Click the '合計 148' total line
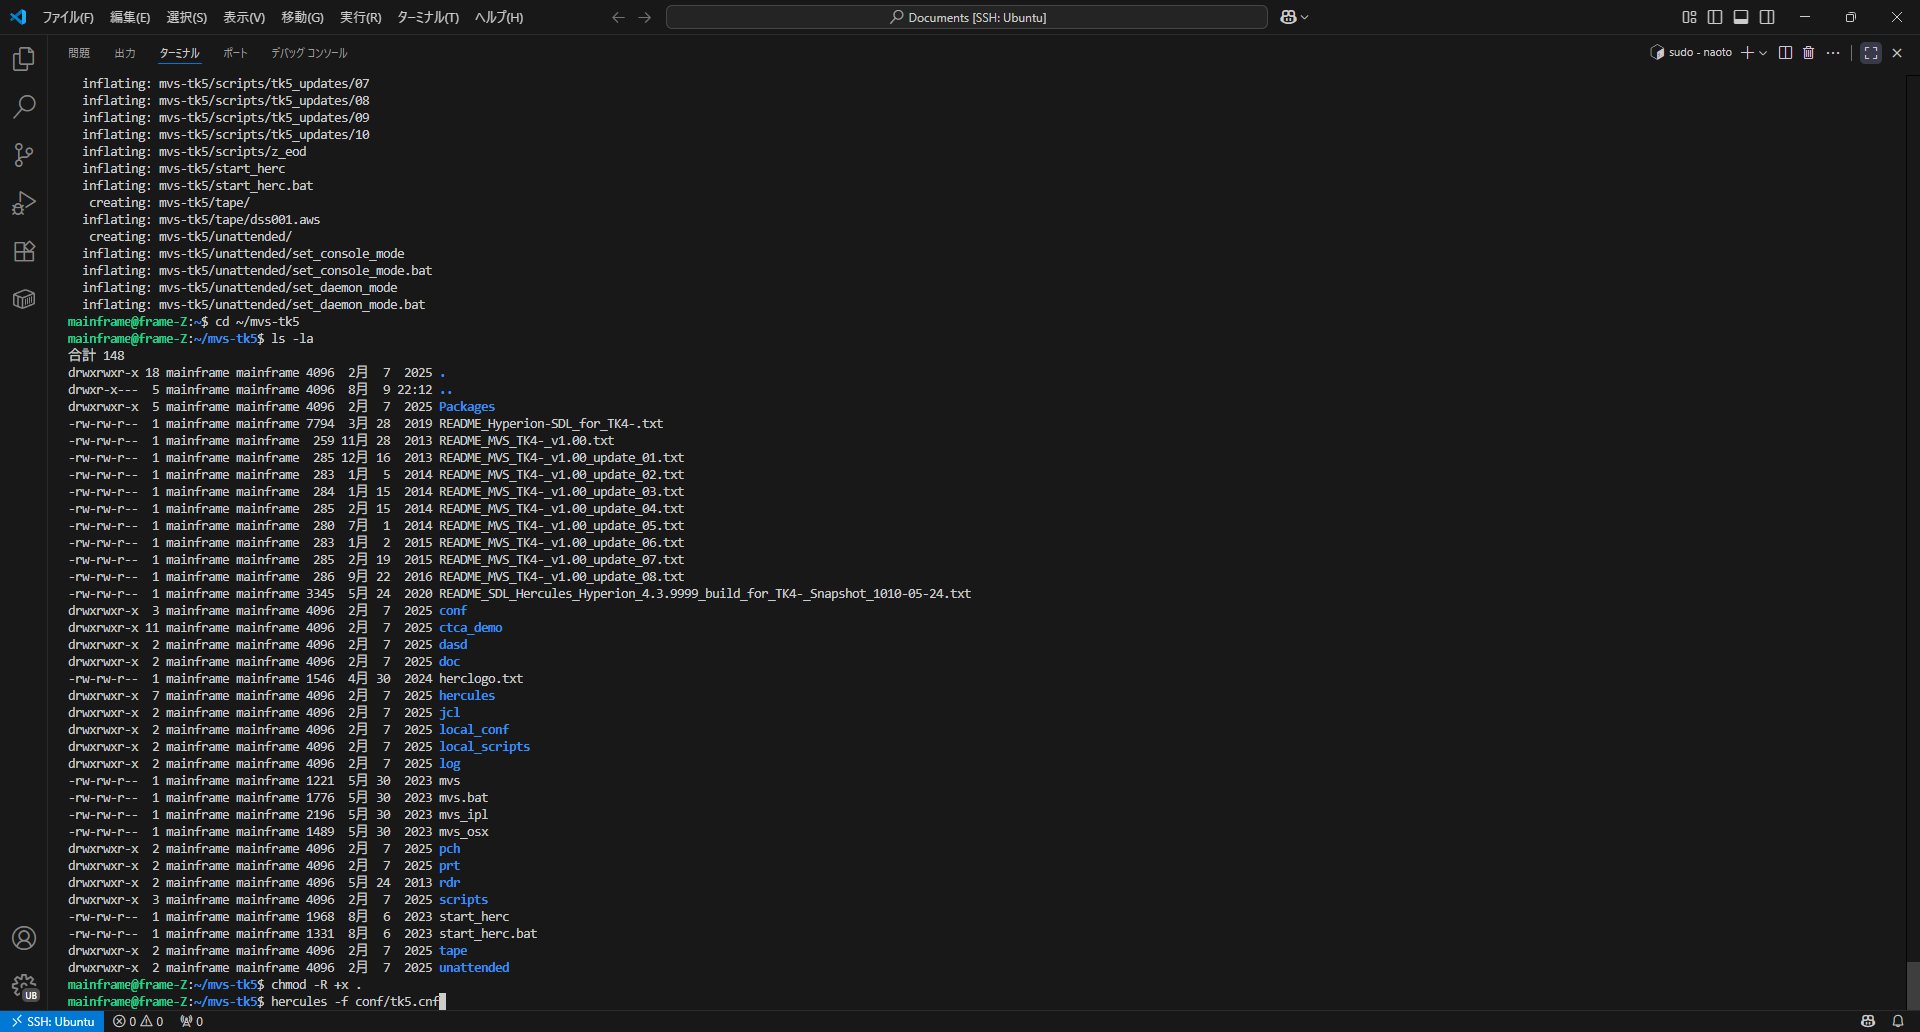This screenshot has width=1920, height=1032. [x=96, y=355]
